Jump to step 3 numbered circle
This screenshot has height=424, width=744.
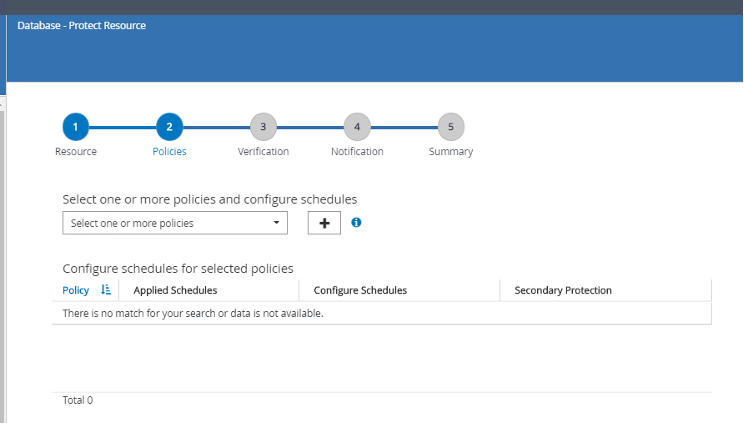263,127
